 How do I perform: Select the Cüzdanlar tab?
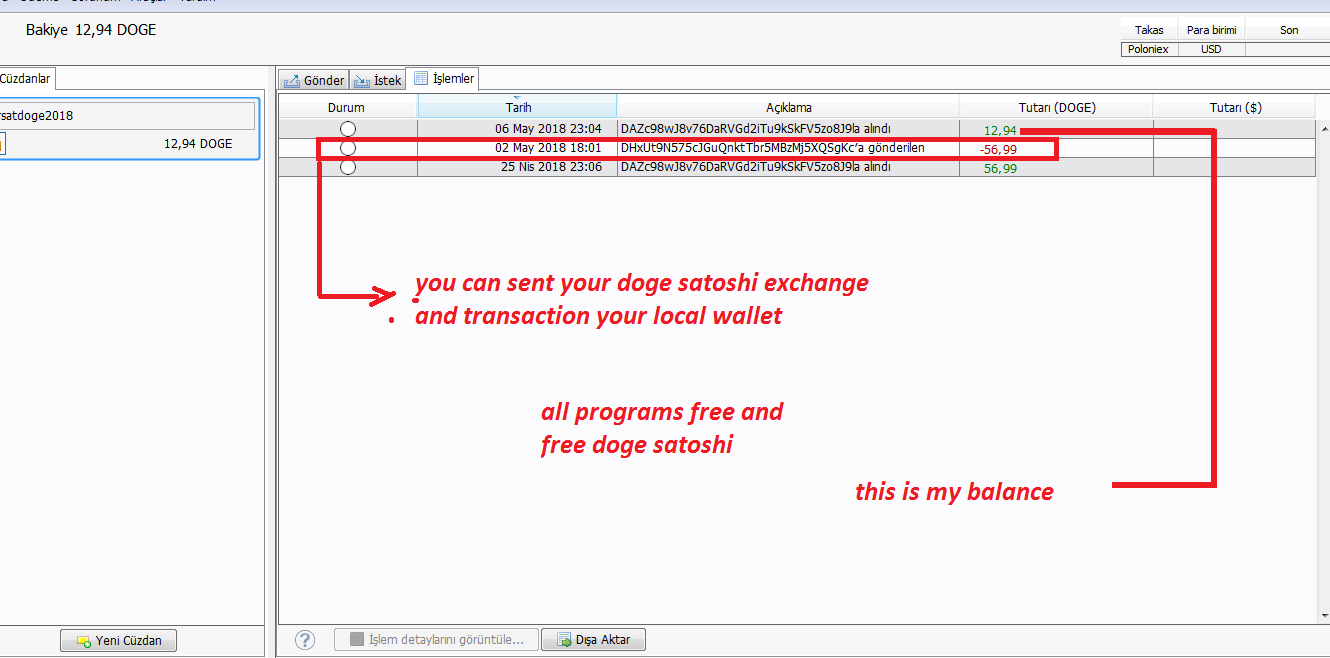pyautogui.click(x=27, y=78)
